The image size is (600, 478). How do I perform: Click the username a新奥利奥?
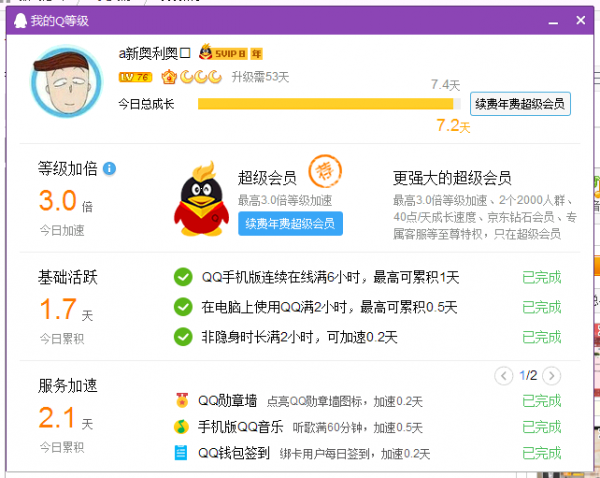coord(154,53)
